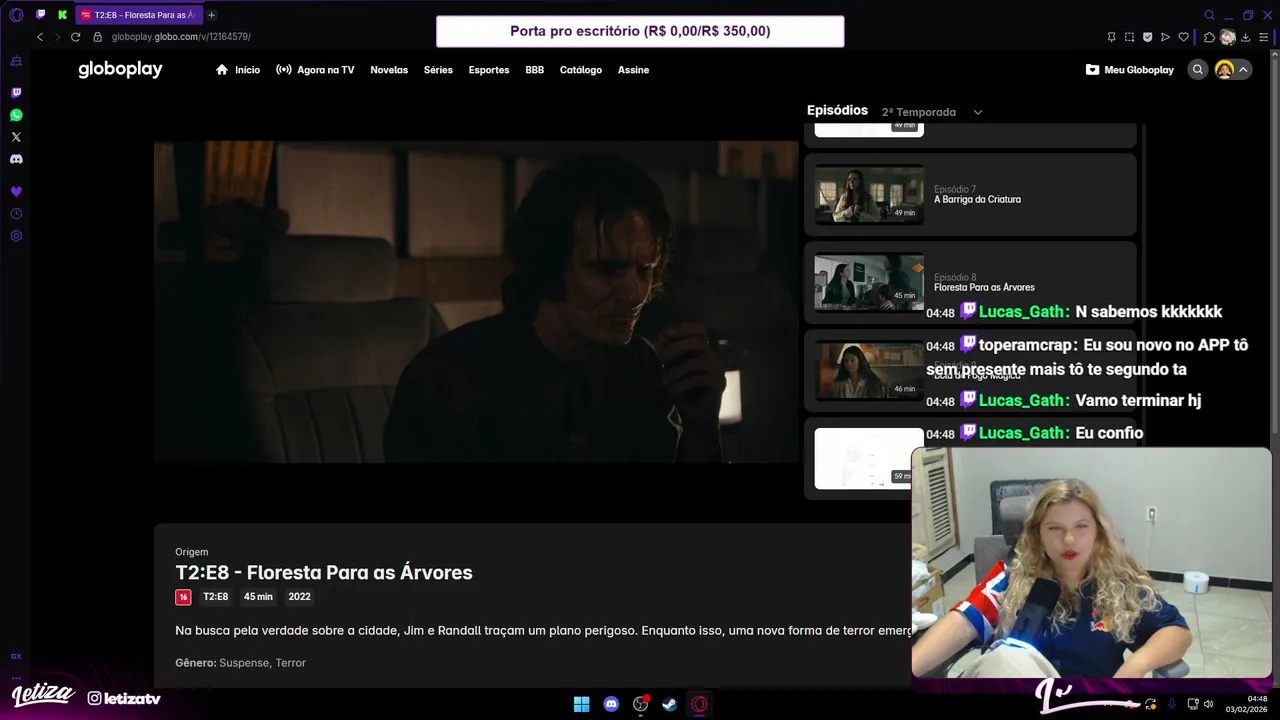Select the T2:E8 Floresta Para as tab
Viewport: 1280px width, 720px height.
coord(138,15)
